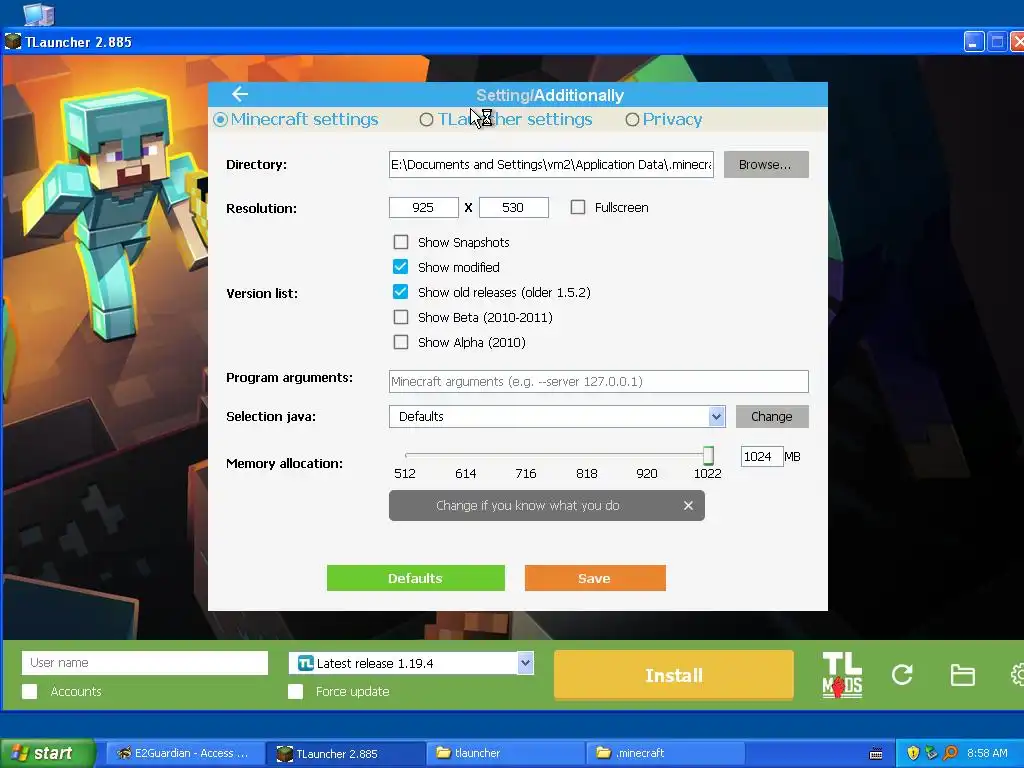Image resolution: width=1024 pixels, height=768 pixels.
Task: Click the Browse... button
Action: point(765,165)
